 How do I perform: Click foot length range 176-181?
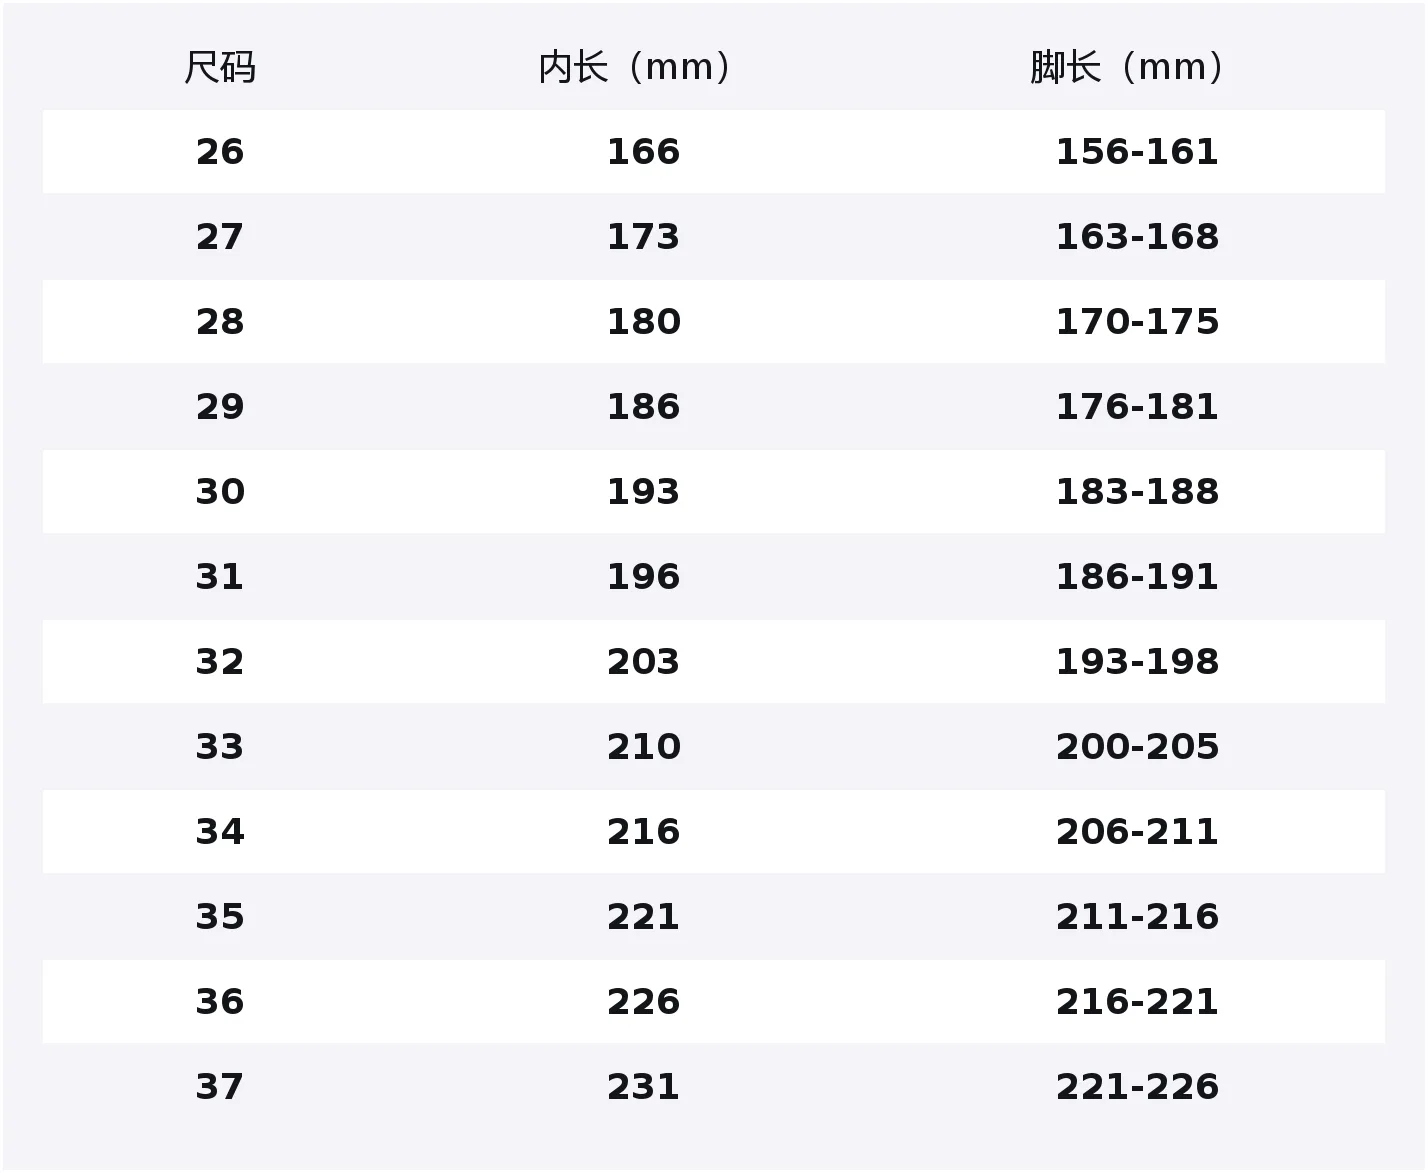tap(1137, 407)
